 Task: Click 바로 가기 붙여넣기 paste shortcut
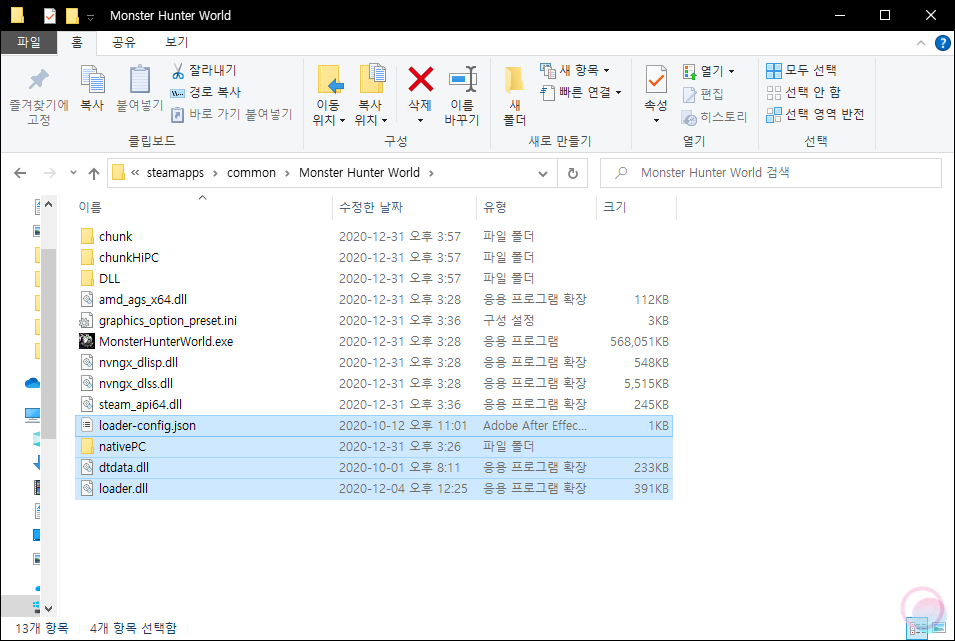232,115
